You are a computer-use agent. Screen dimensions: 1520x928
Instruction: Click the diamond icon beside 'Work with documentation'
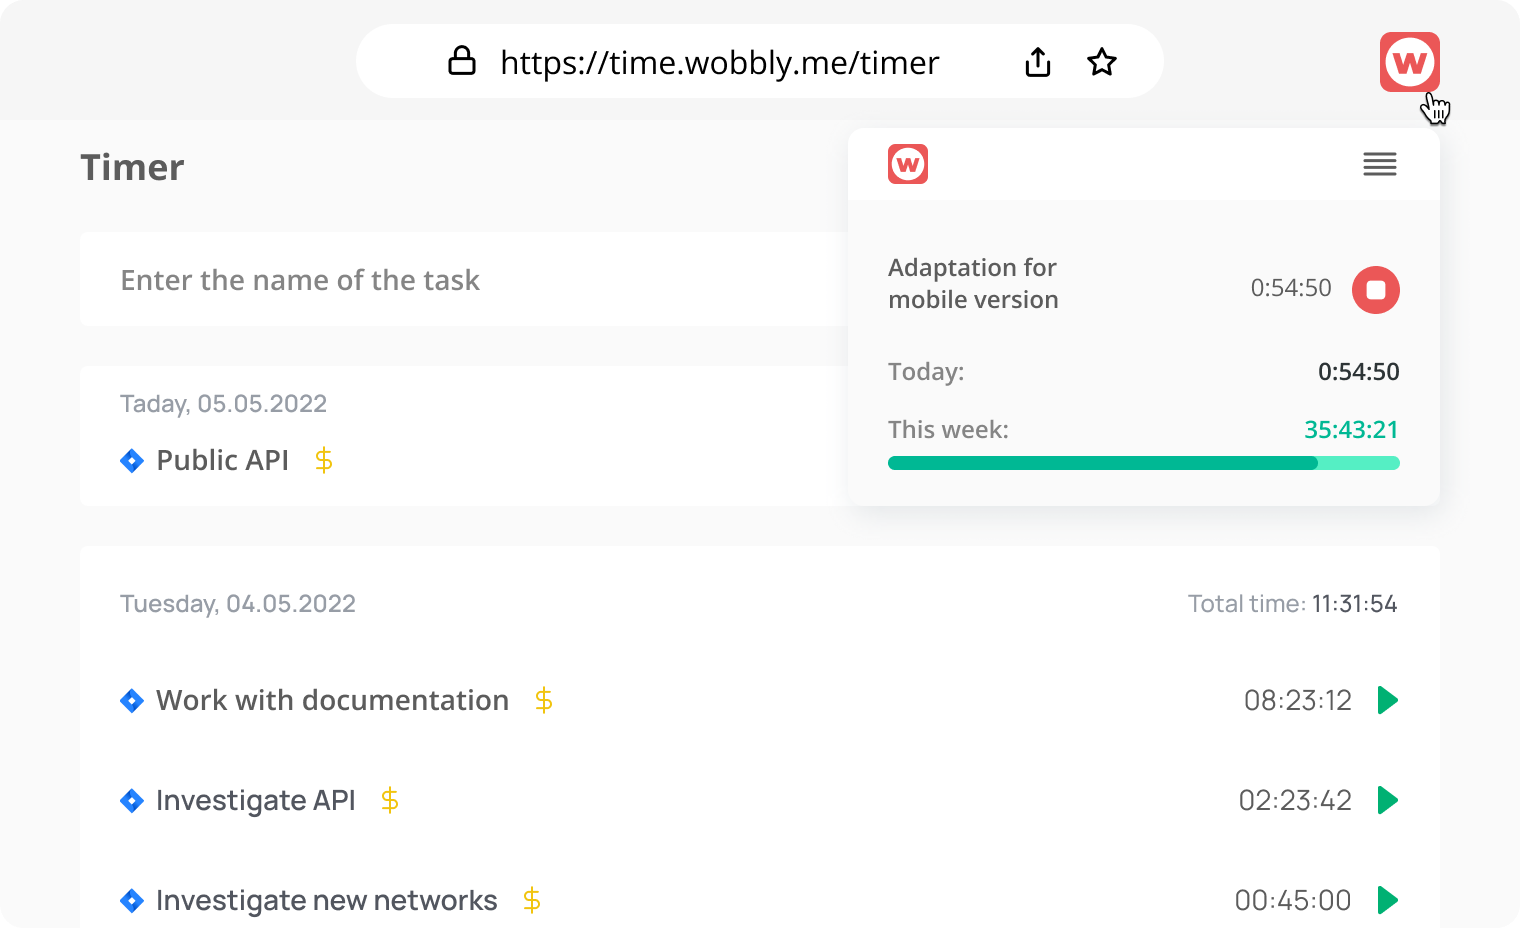(132, 701)
